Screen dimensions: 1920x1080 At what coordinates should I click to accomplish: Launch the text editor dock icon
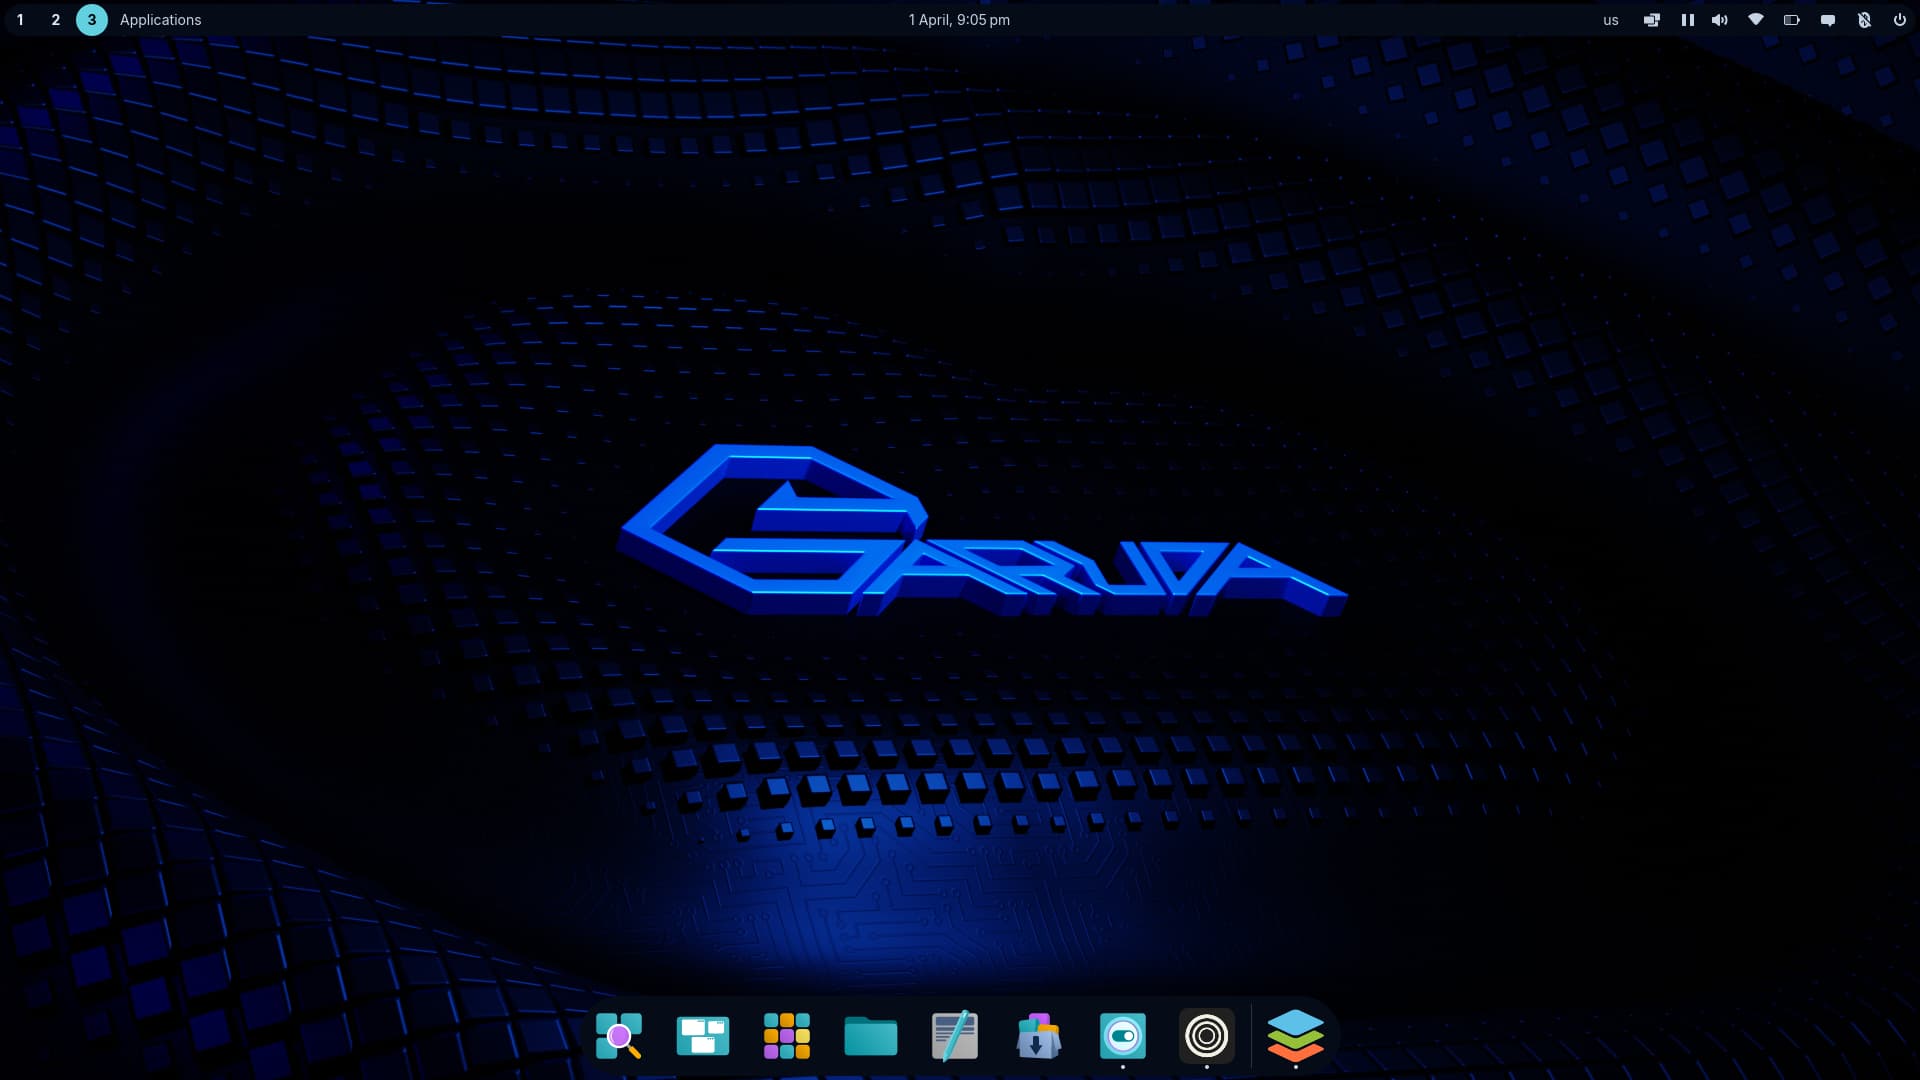click(x=955, y=1036)
